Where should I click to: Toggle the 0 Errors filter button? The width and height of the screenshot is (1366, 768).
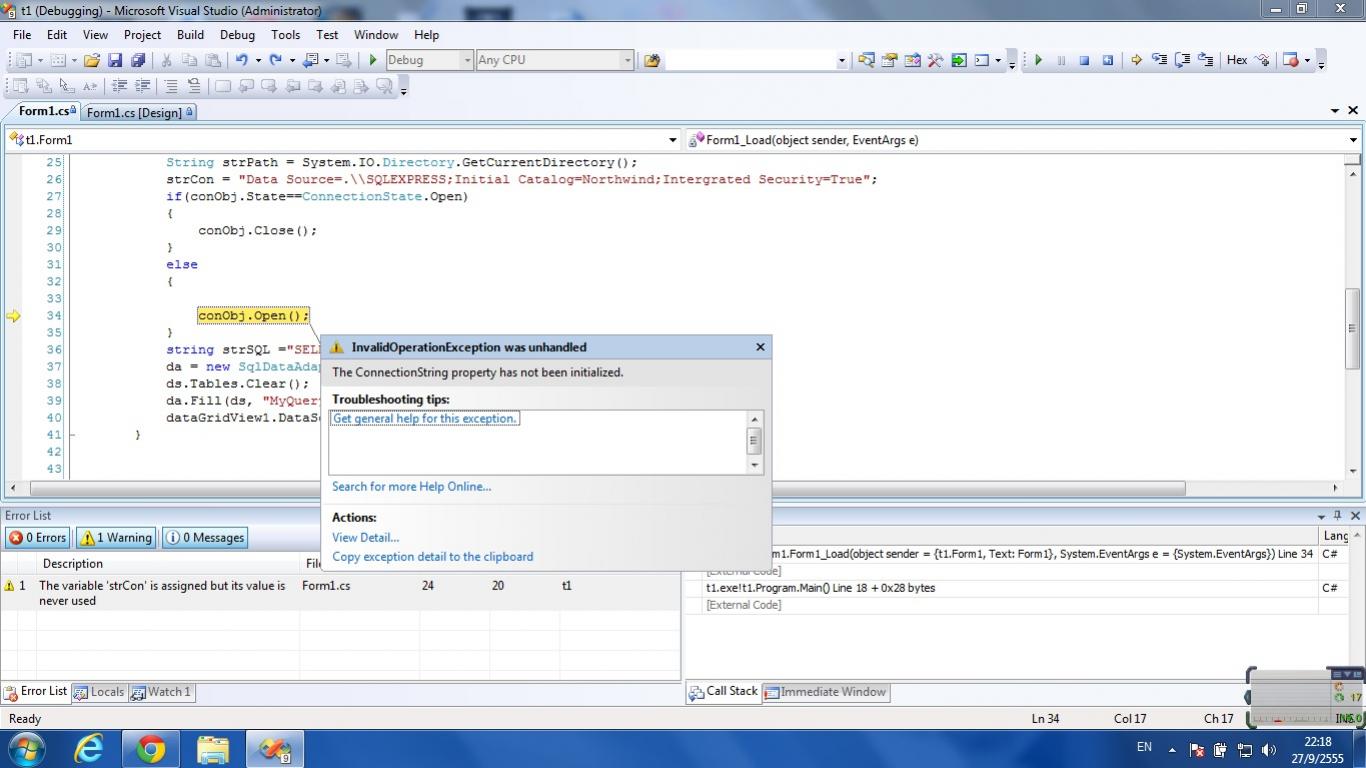(37, 538)
